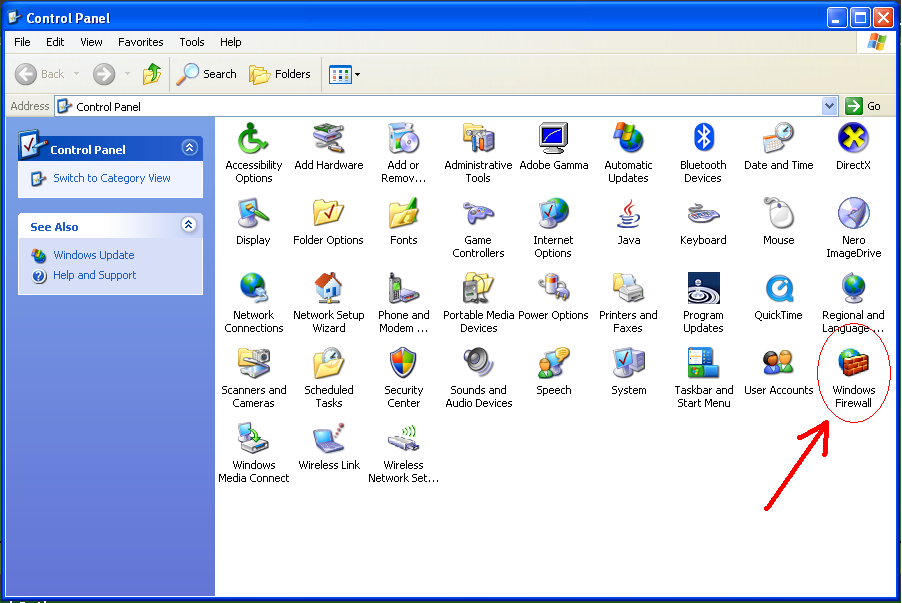Open the Views dropdown in toolbar
The width and height of the screenshot is (902, 603).
click(x=345, y=74)
